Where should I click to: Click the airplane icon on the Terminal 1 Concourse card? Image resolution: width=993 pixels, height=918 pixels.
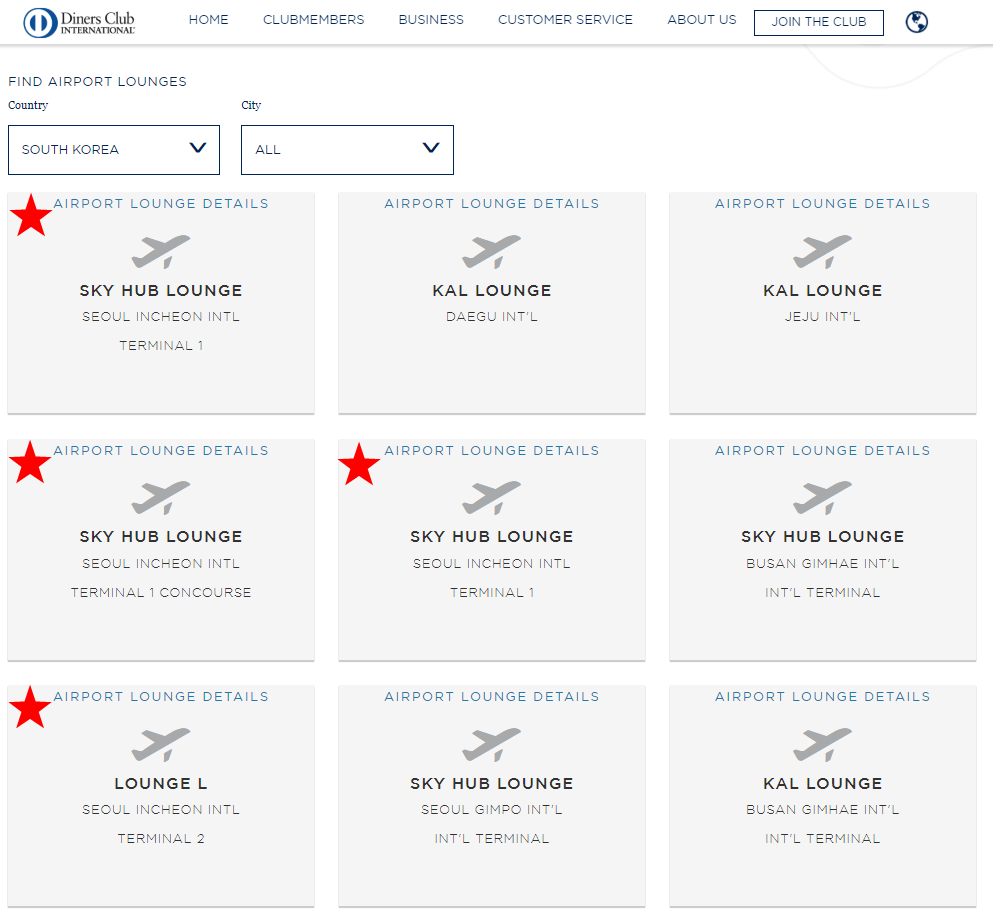[x=161, y=498]
